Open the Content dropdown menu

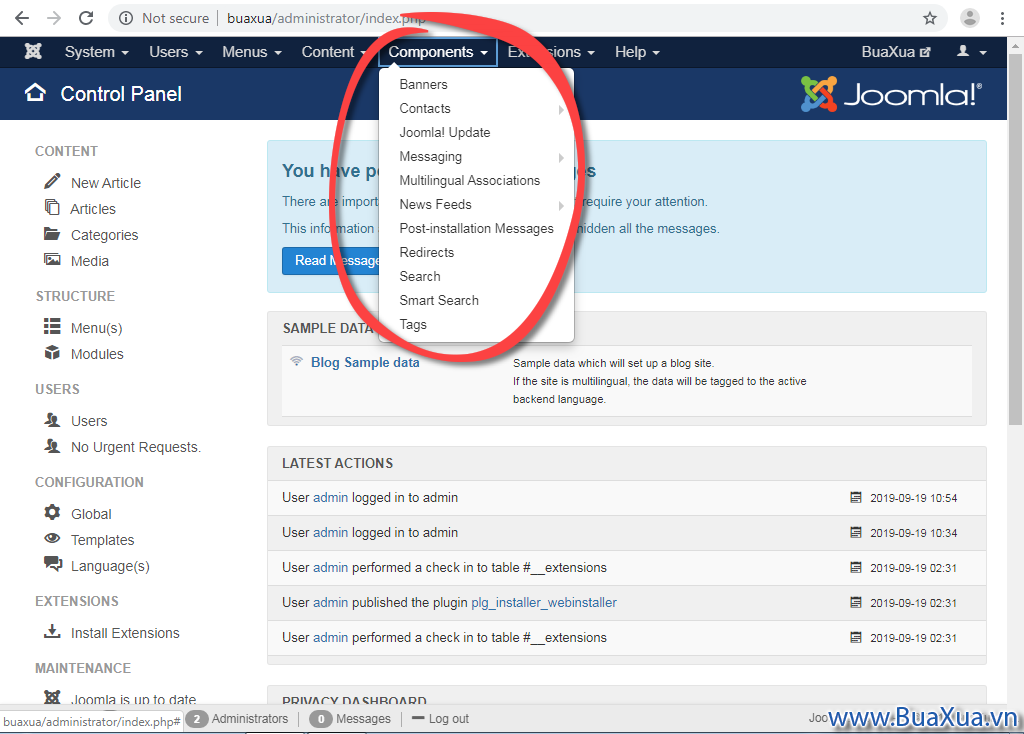pos(334,52)
